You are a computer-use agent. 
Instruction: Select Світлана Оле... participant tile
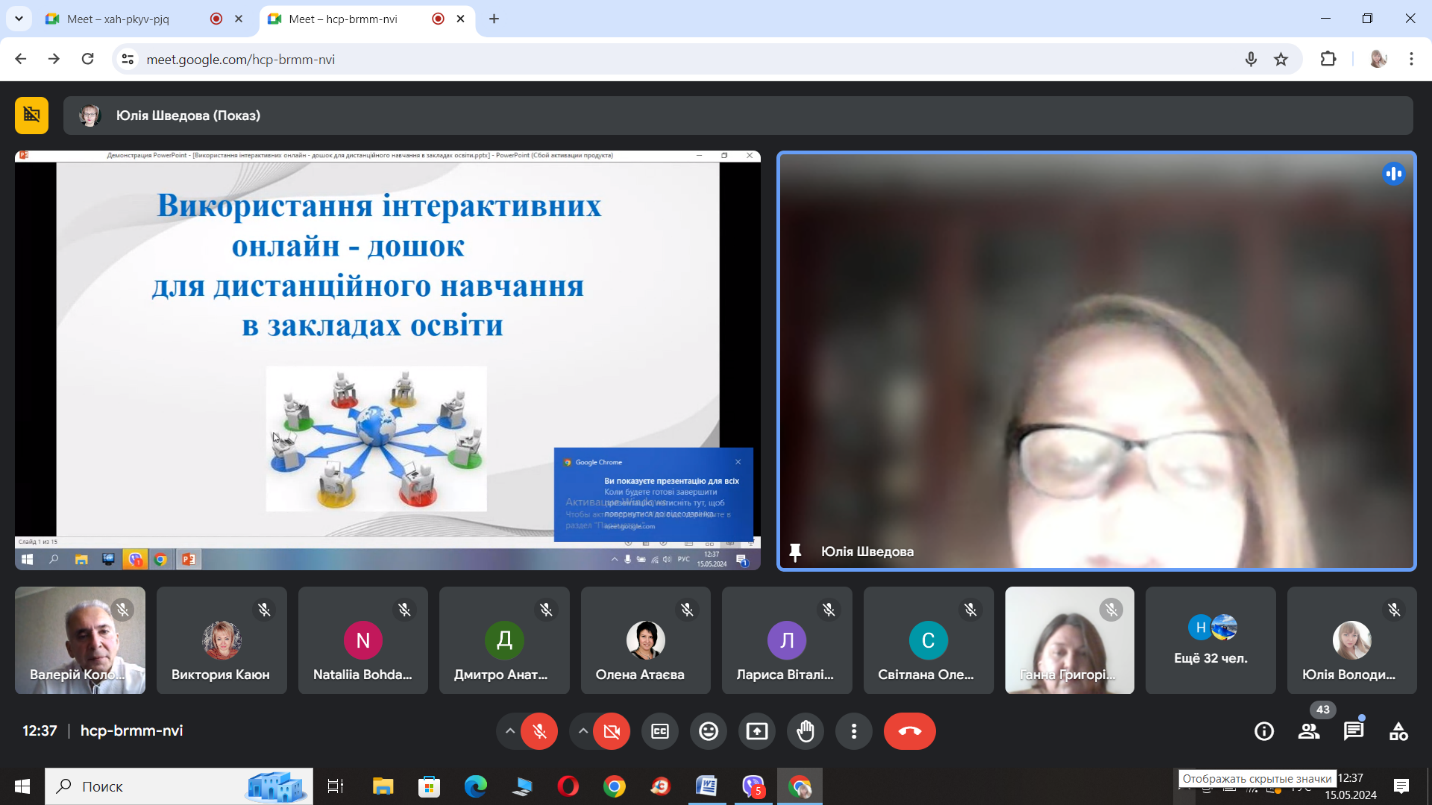tap(929, 640)
